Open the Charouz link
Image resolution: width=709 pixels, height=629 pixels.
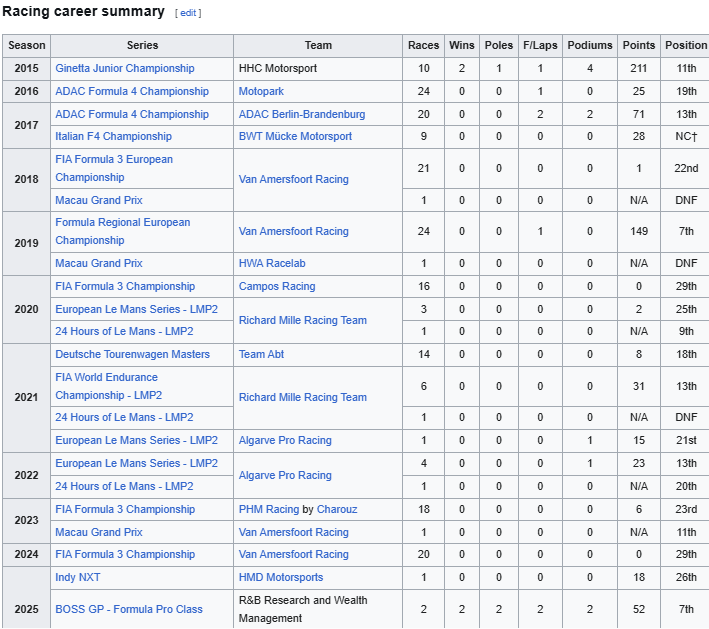tap(337, 510)
